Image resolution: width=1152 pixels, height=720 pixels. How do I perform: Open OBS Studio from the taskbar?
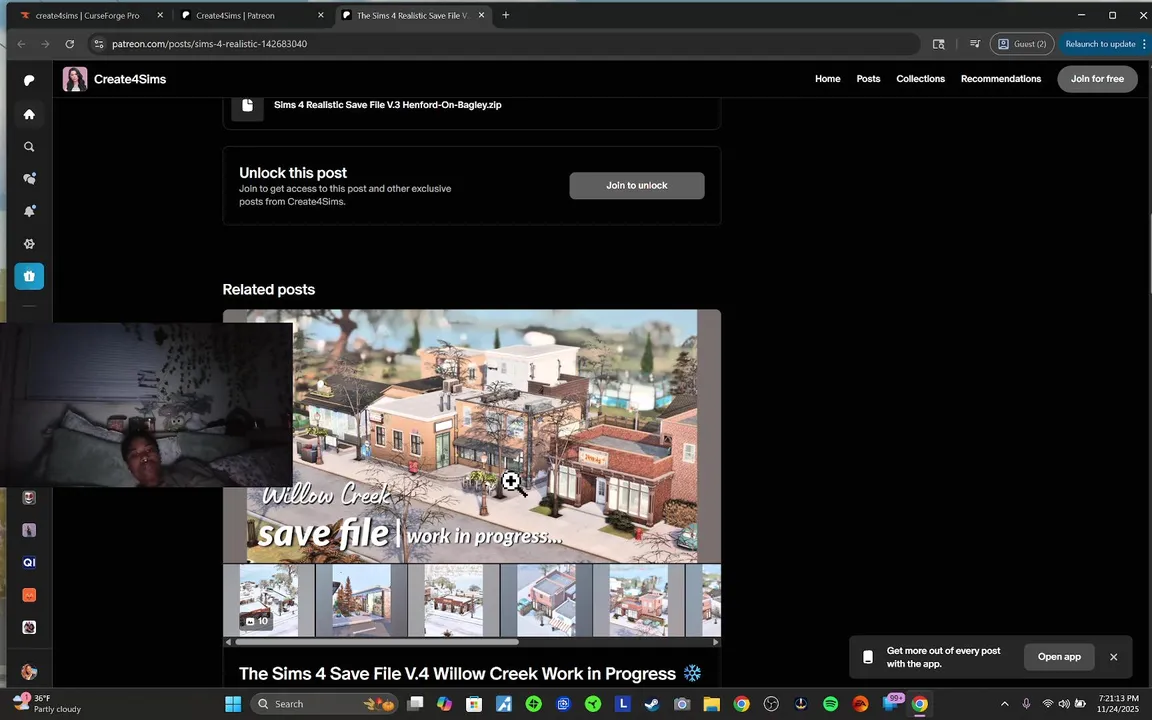771,704
